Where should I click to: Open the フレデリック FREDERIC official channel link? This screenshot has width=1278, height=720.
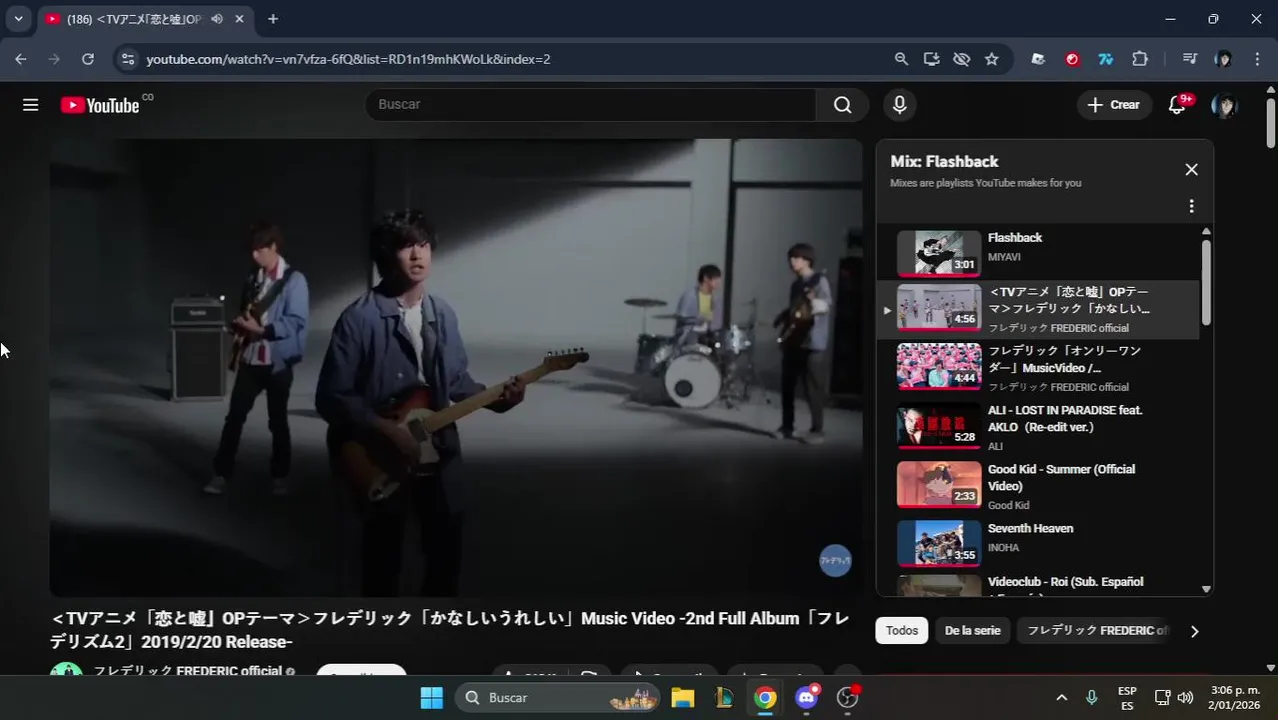click(x=187, y=671)
